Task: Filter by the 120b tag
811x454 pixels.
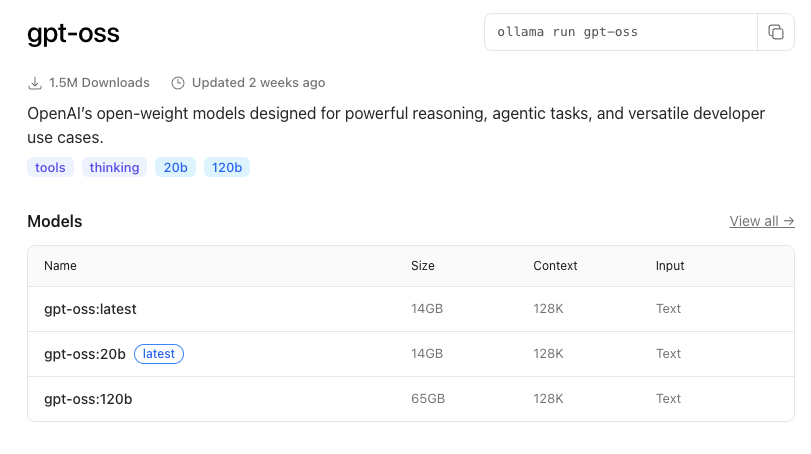Action: [x=227, y=168]
